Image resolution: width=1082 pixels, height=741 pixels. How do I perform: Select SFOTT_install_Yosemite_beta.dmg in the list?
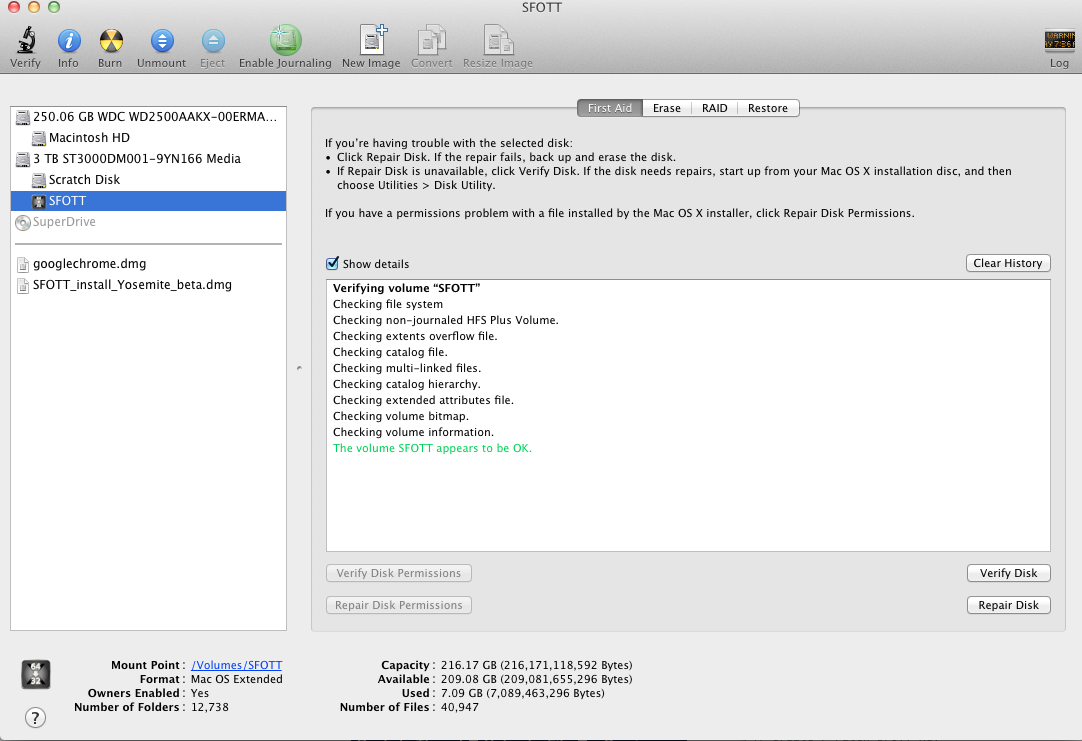(148, 285)
